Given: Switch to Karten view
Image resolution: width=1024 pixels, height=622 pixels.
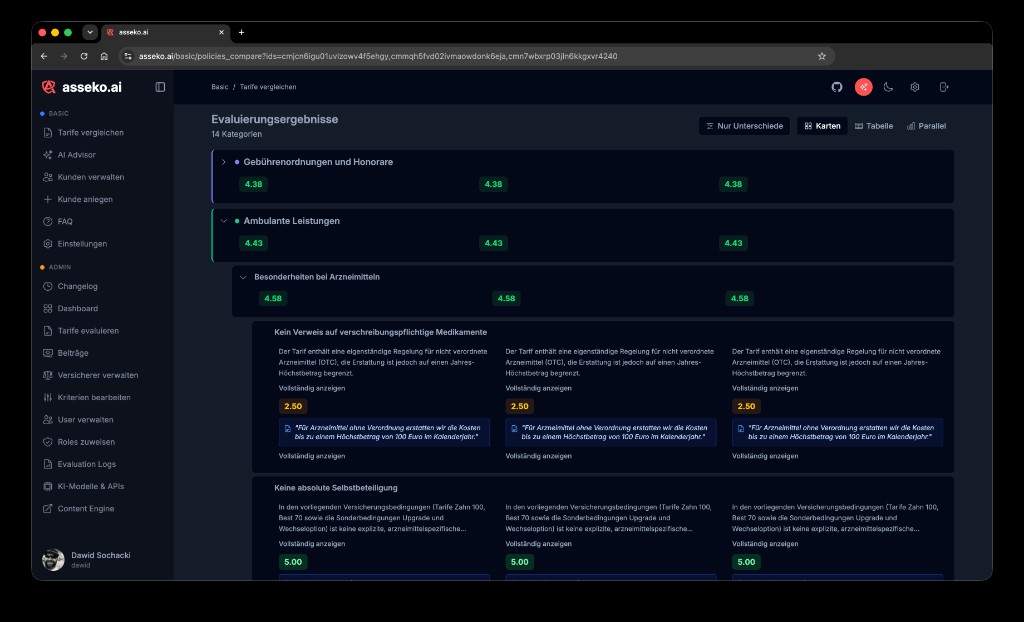Looking at the screenshot, I should (x=822, y=126).
